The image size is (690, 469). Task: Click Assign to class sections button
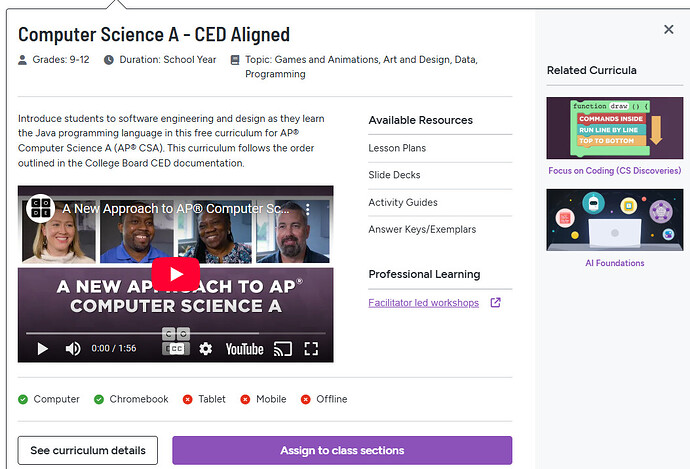pos(342,451)
